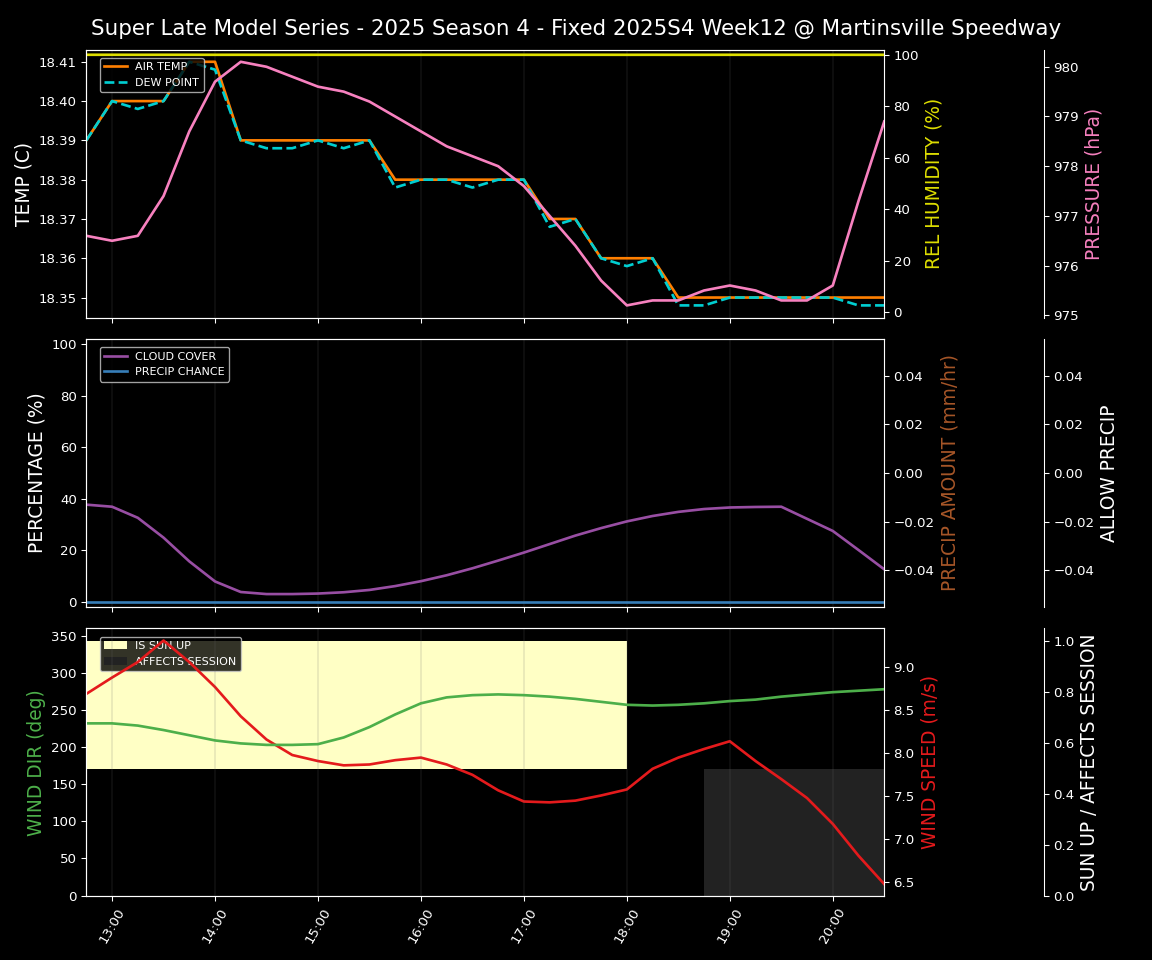The height and width of the screenshot is (960, 1152).
Task: Click the AIR TEMP legend entry
Action: pos(160,67)
